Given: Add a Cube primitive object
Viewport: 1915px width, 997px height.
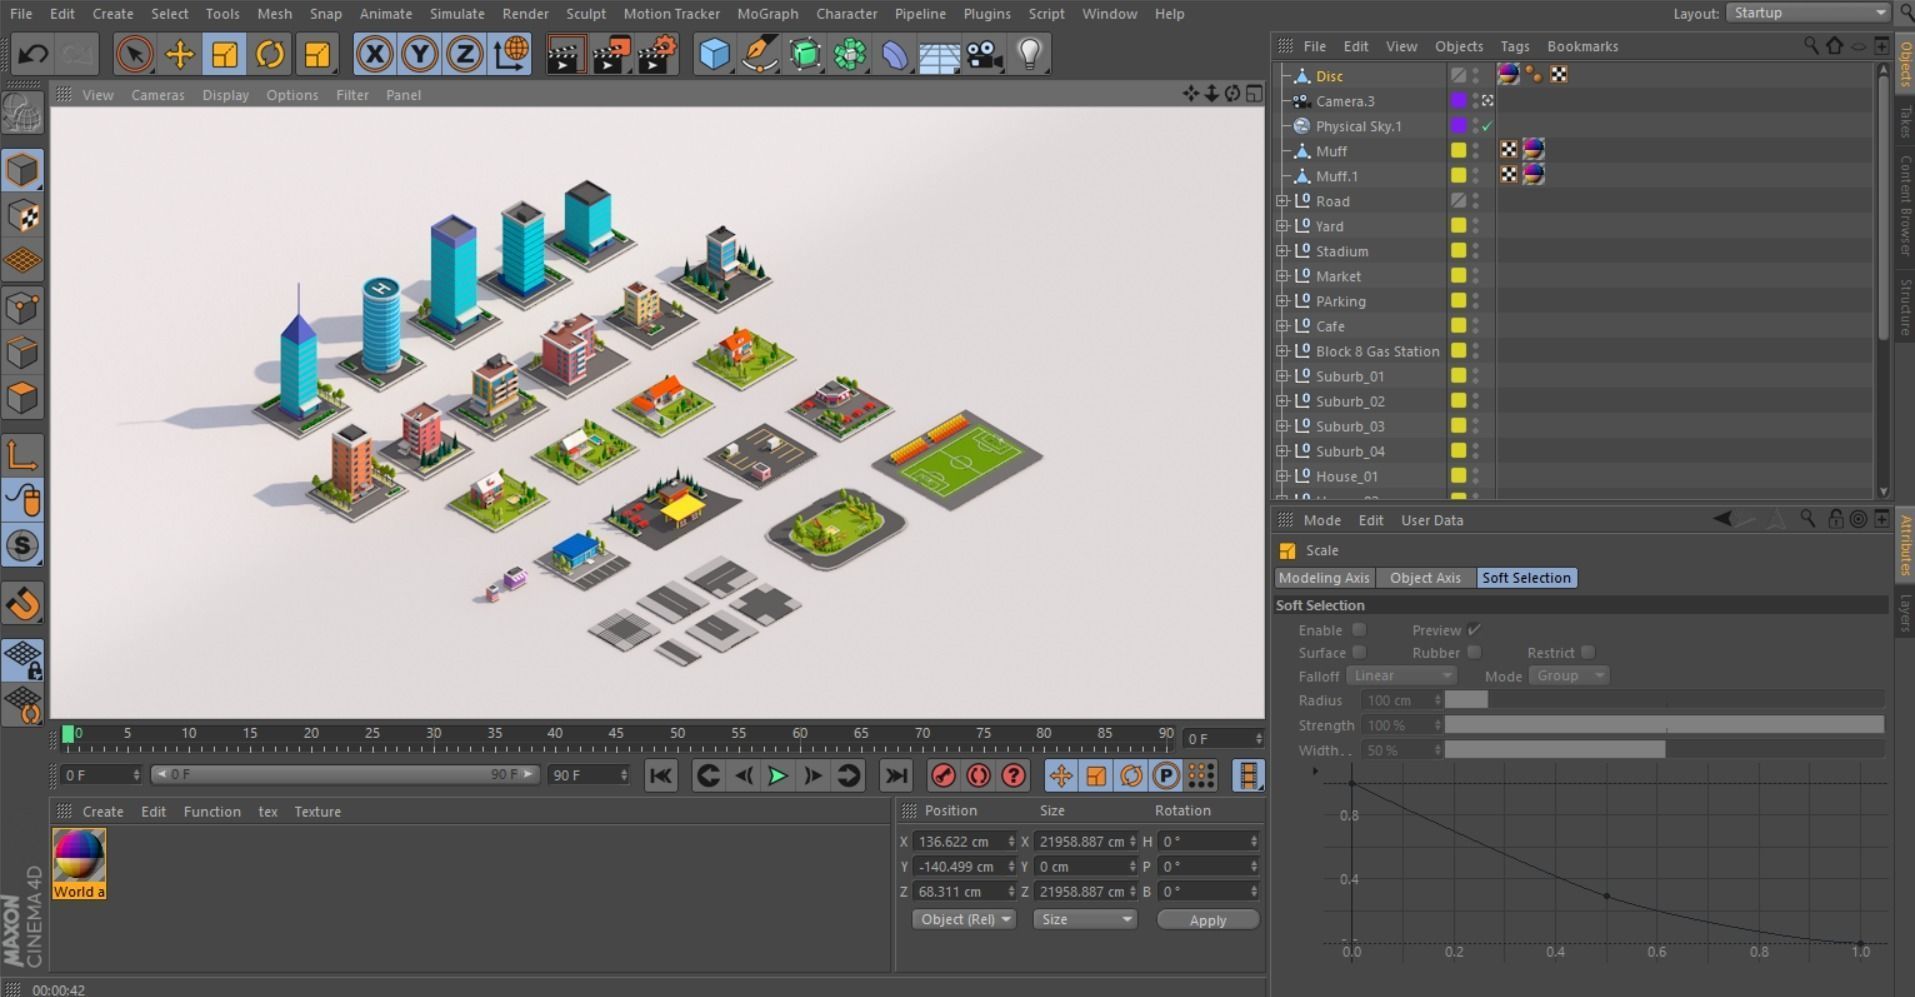Looking at the screenshot, I should tap(714, 54).
